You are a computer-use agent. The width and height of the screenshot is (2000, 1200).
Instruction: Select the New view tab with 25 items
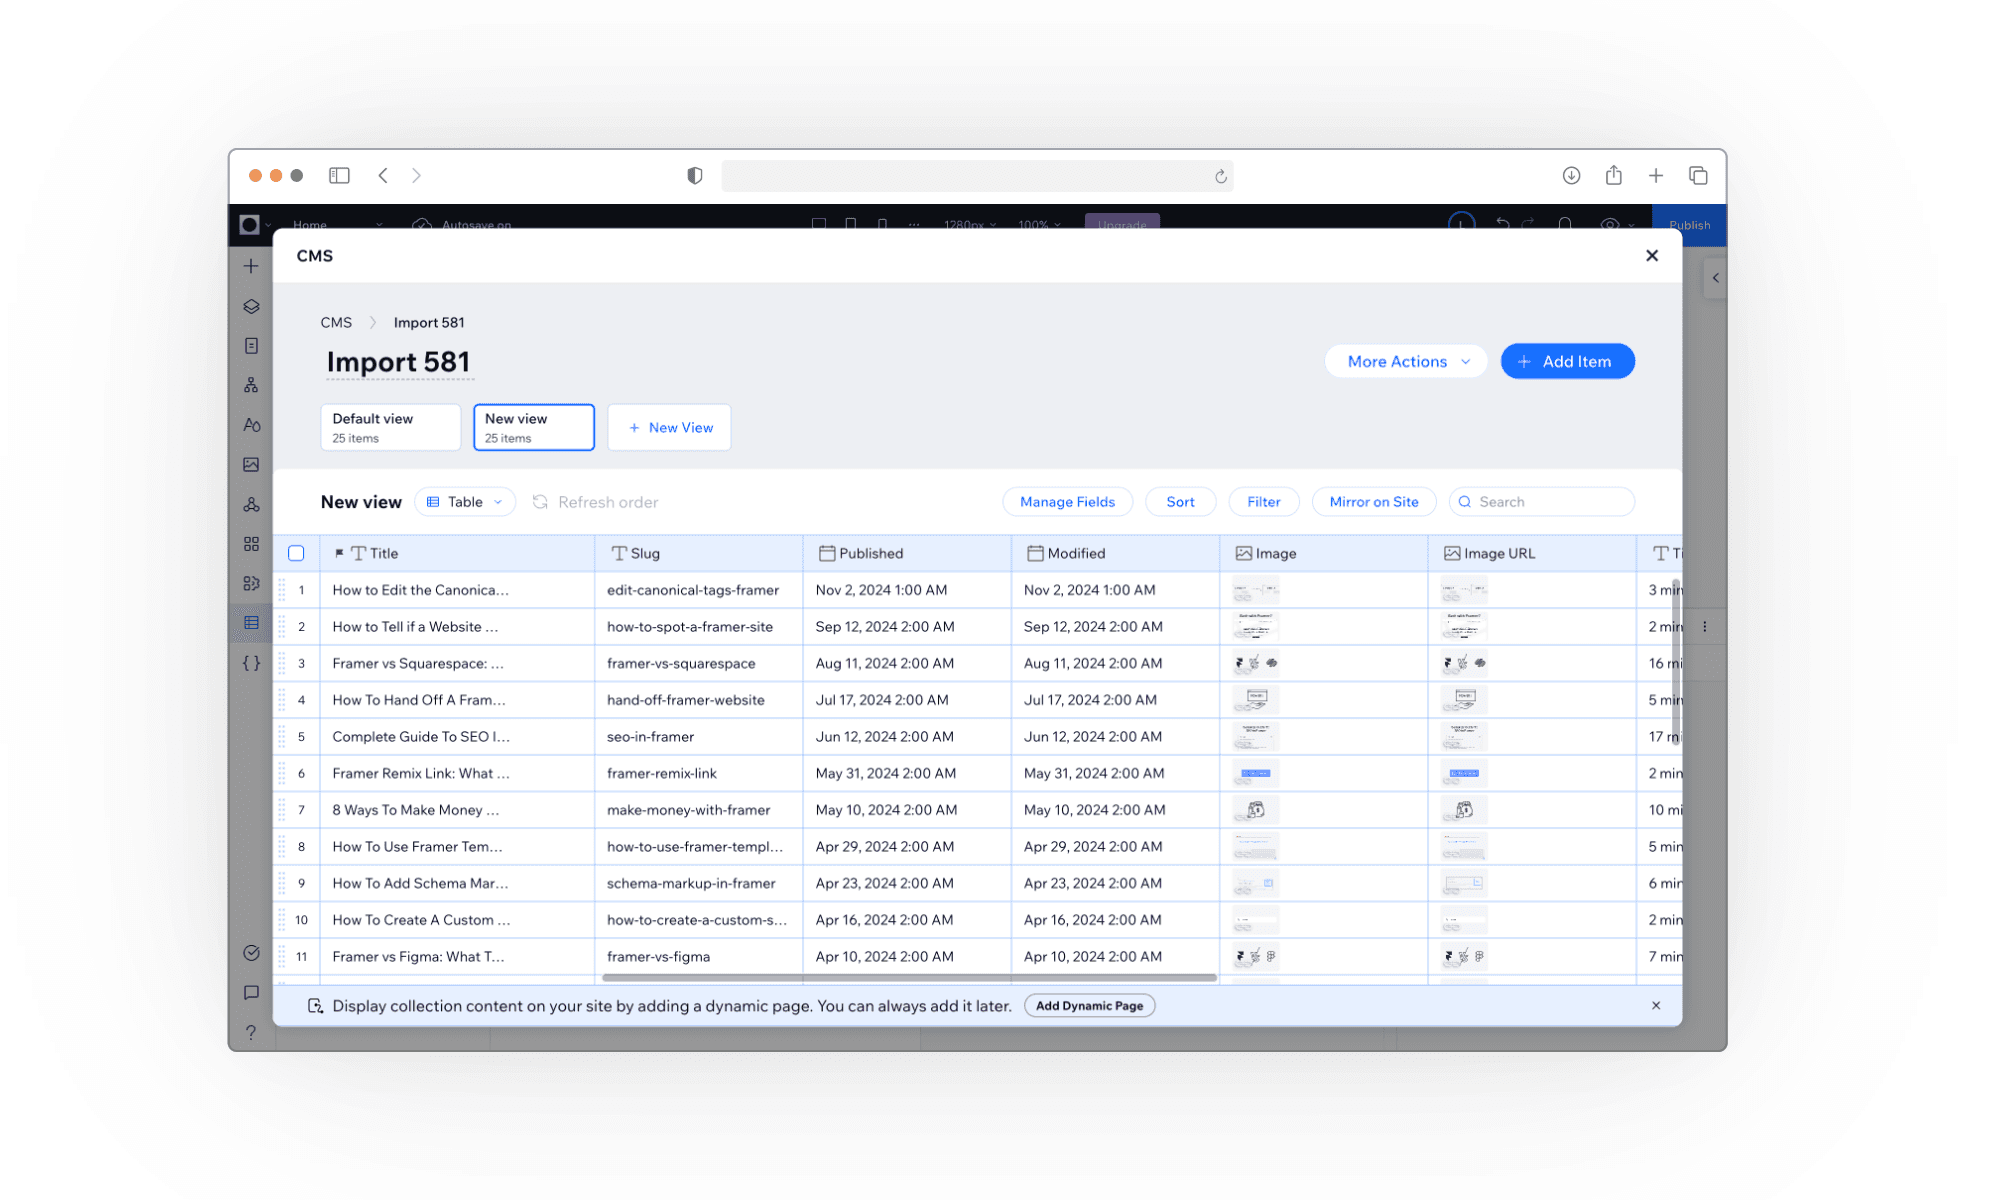(533, 427)
